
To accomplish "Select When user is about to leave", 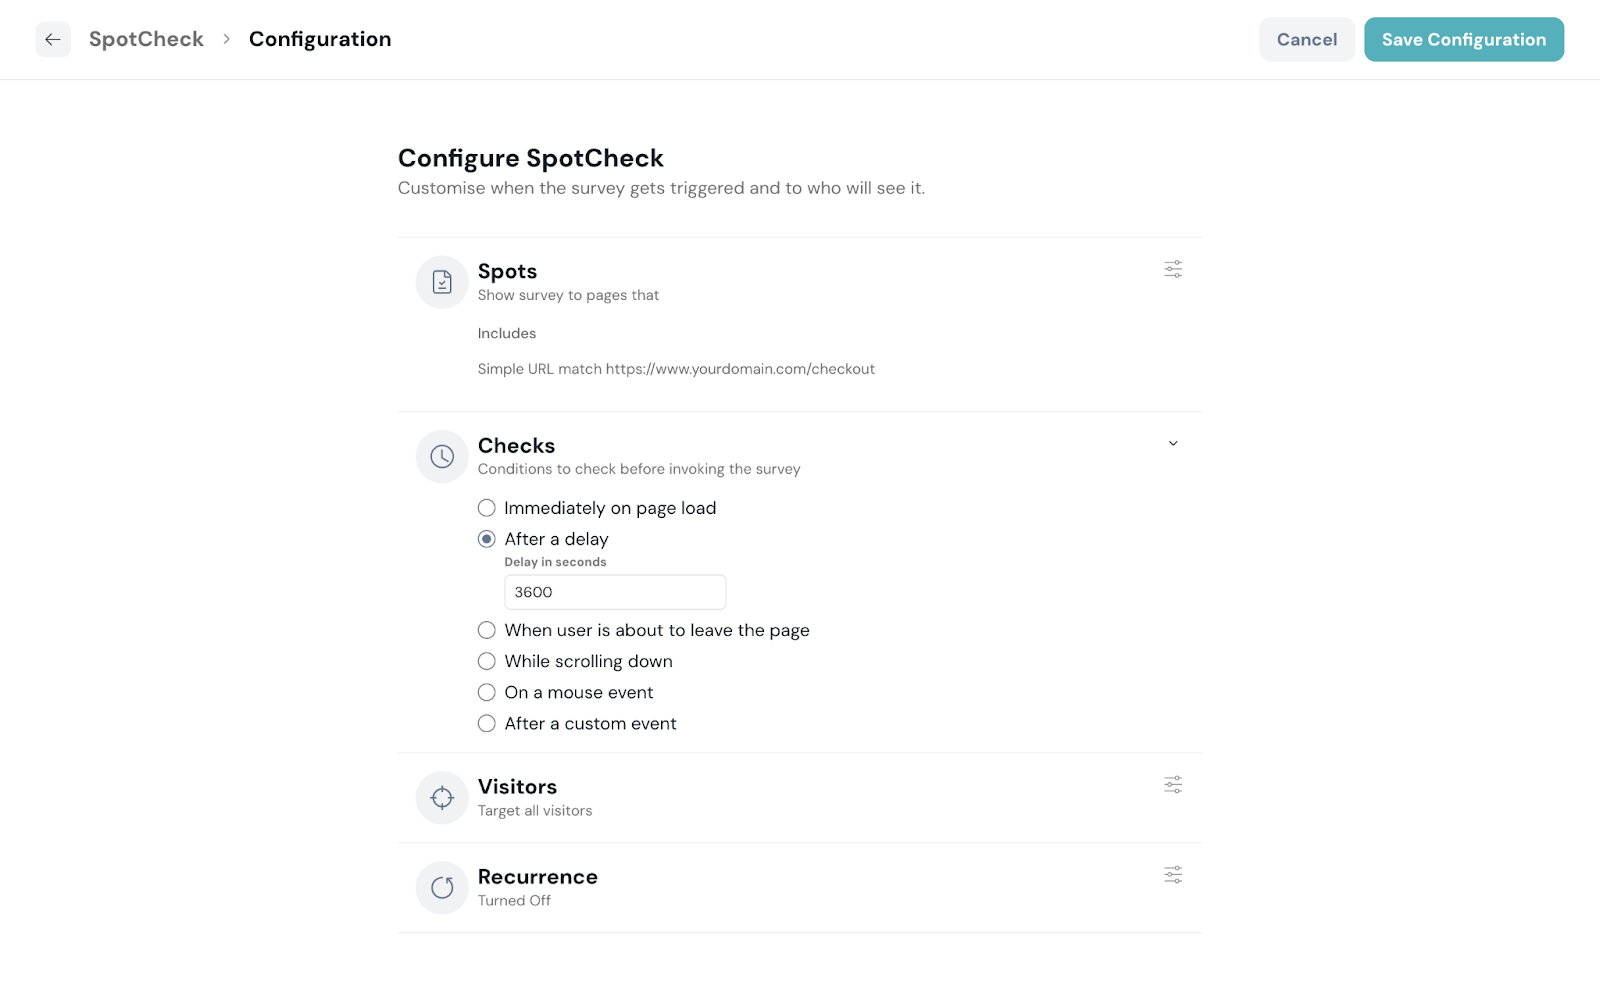I will [487, 630].
